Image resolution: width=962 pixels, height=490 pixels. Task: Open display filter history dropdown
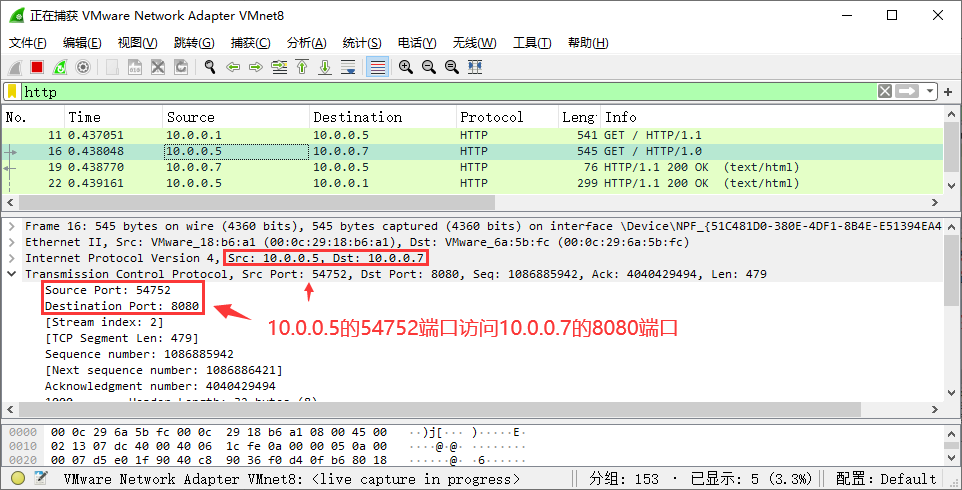click(x=931, y=91)
